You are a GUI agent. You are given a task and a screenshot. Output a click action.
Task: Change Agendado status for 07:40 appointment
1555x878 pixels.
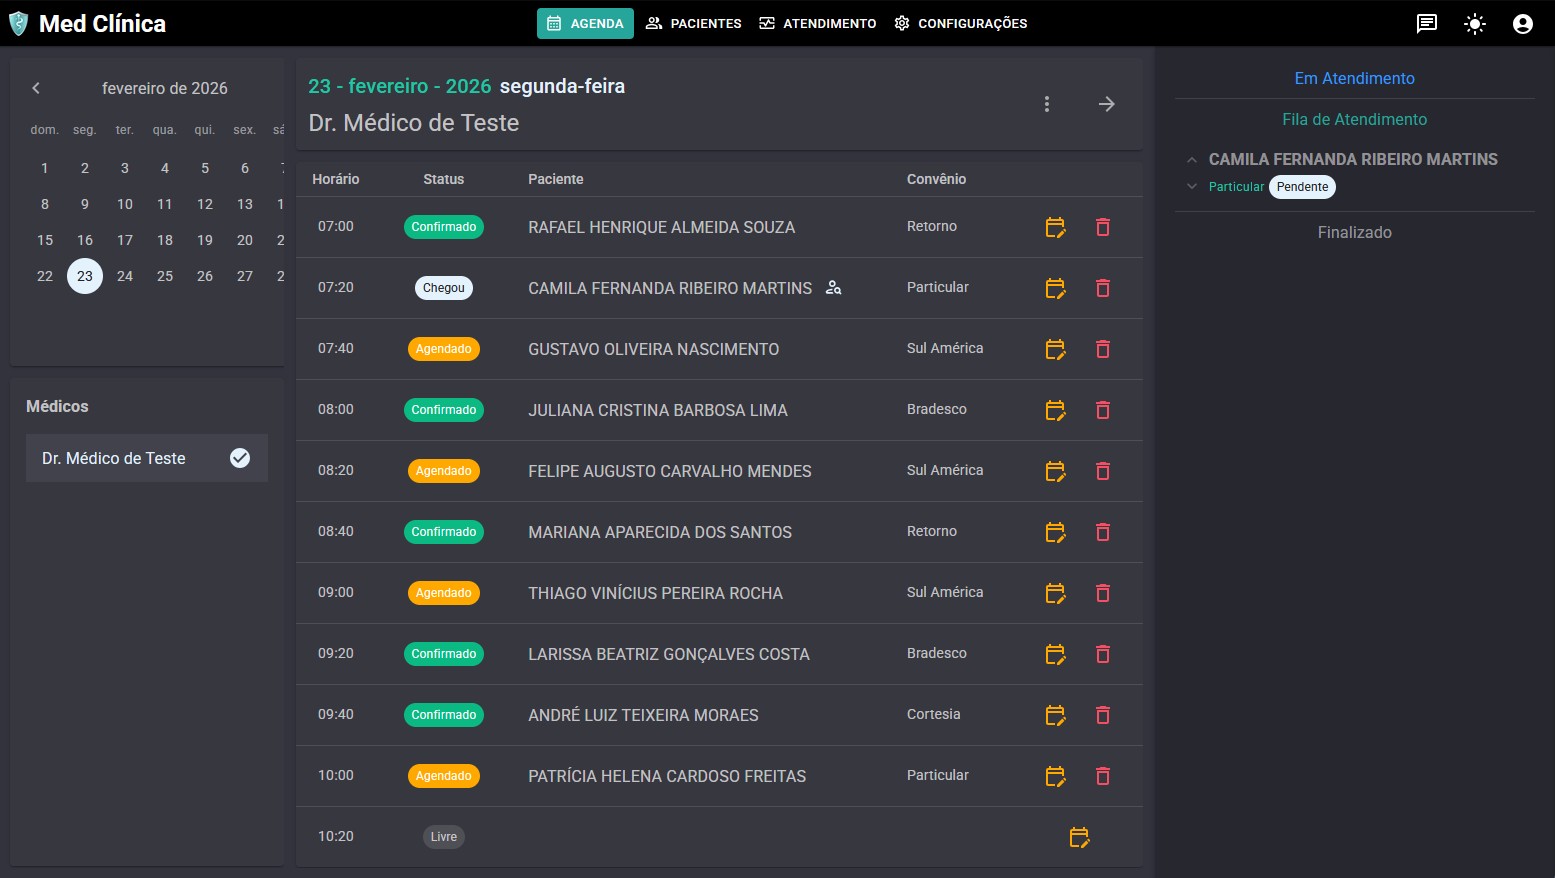coord(444,349)
